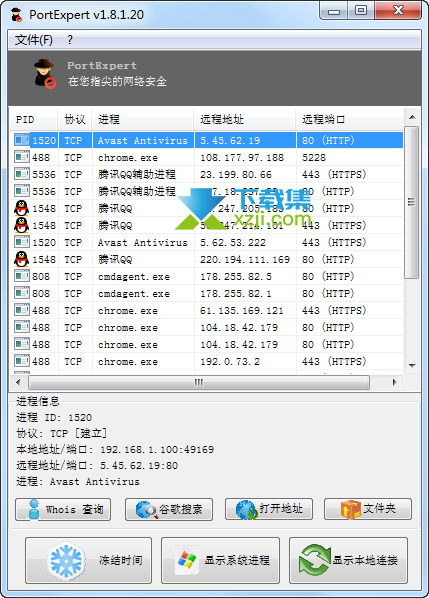Image resolution: width=429 pixels, height=598 pixels.
Task: Maximize the PortExpert window
Action: (361, 11)
